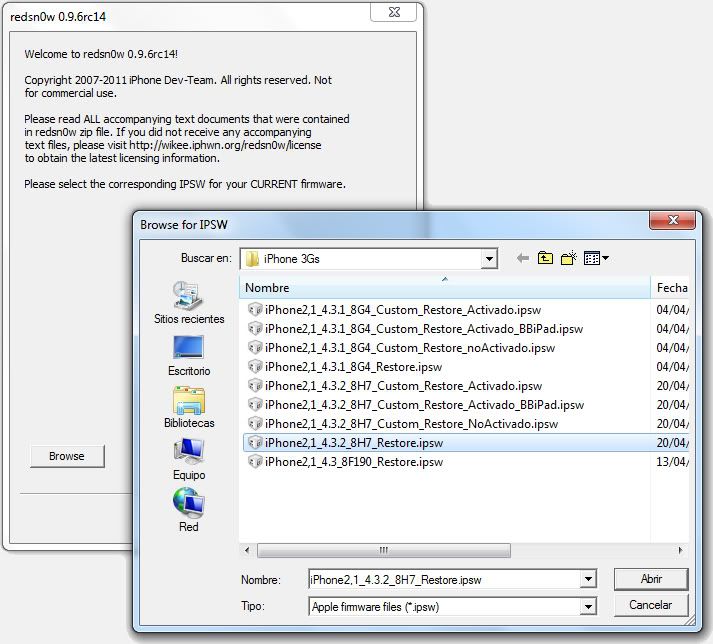Click Browse button in redsn0w window
Viewport: 713px width, 644px height.
click(67, 456)
